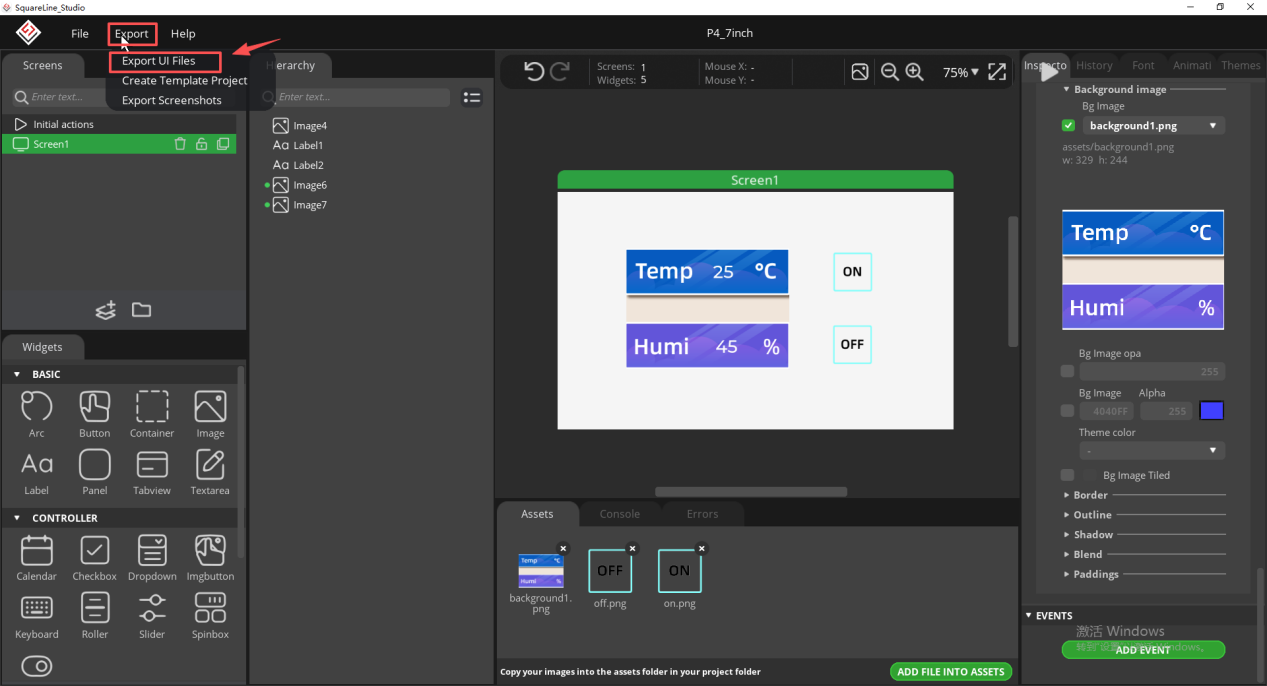Delete Screen1 using the trash icon
Screen dimensions: 1267x686
pyautogui.click(x=180, y=144)
